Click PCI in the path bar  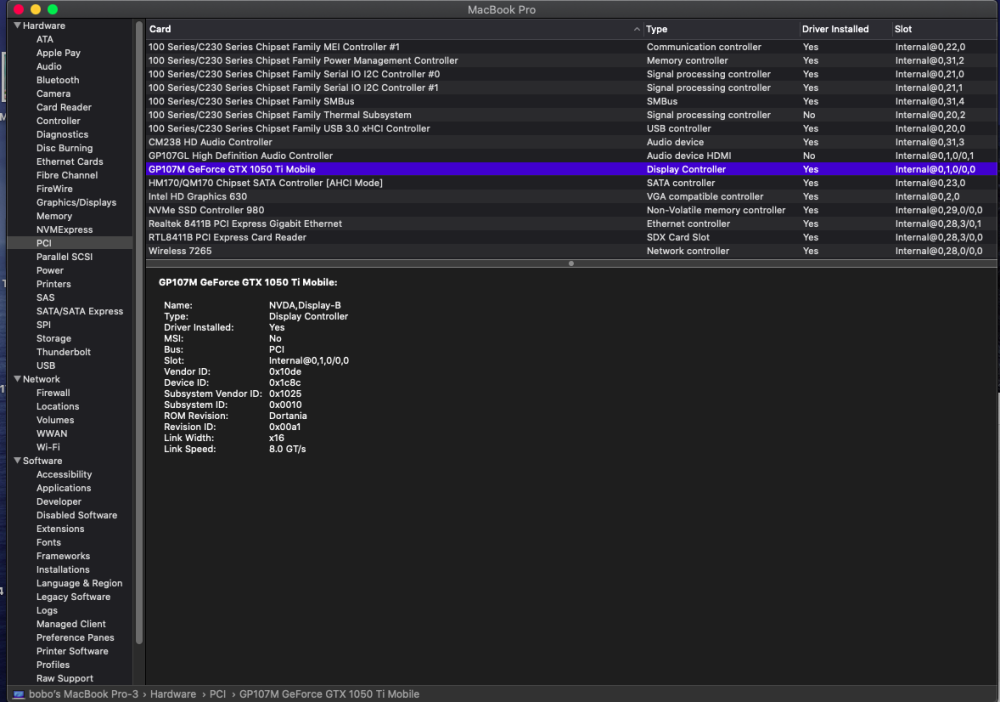point(217,694)
